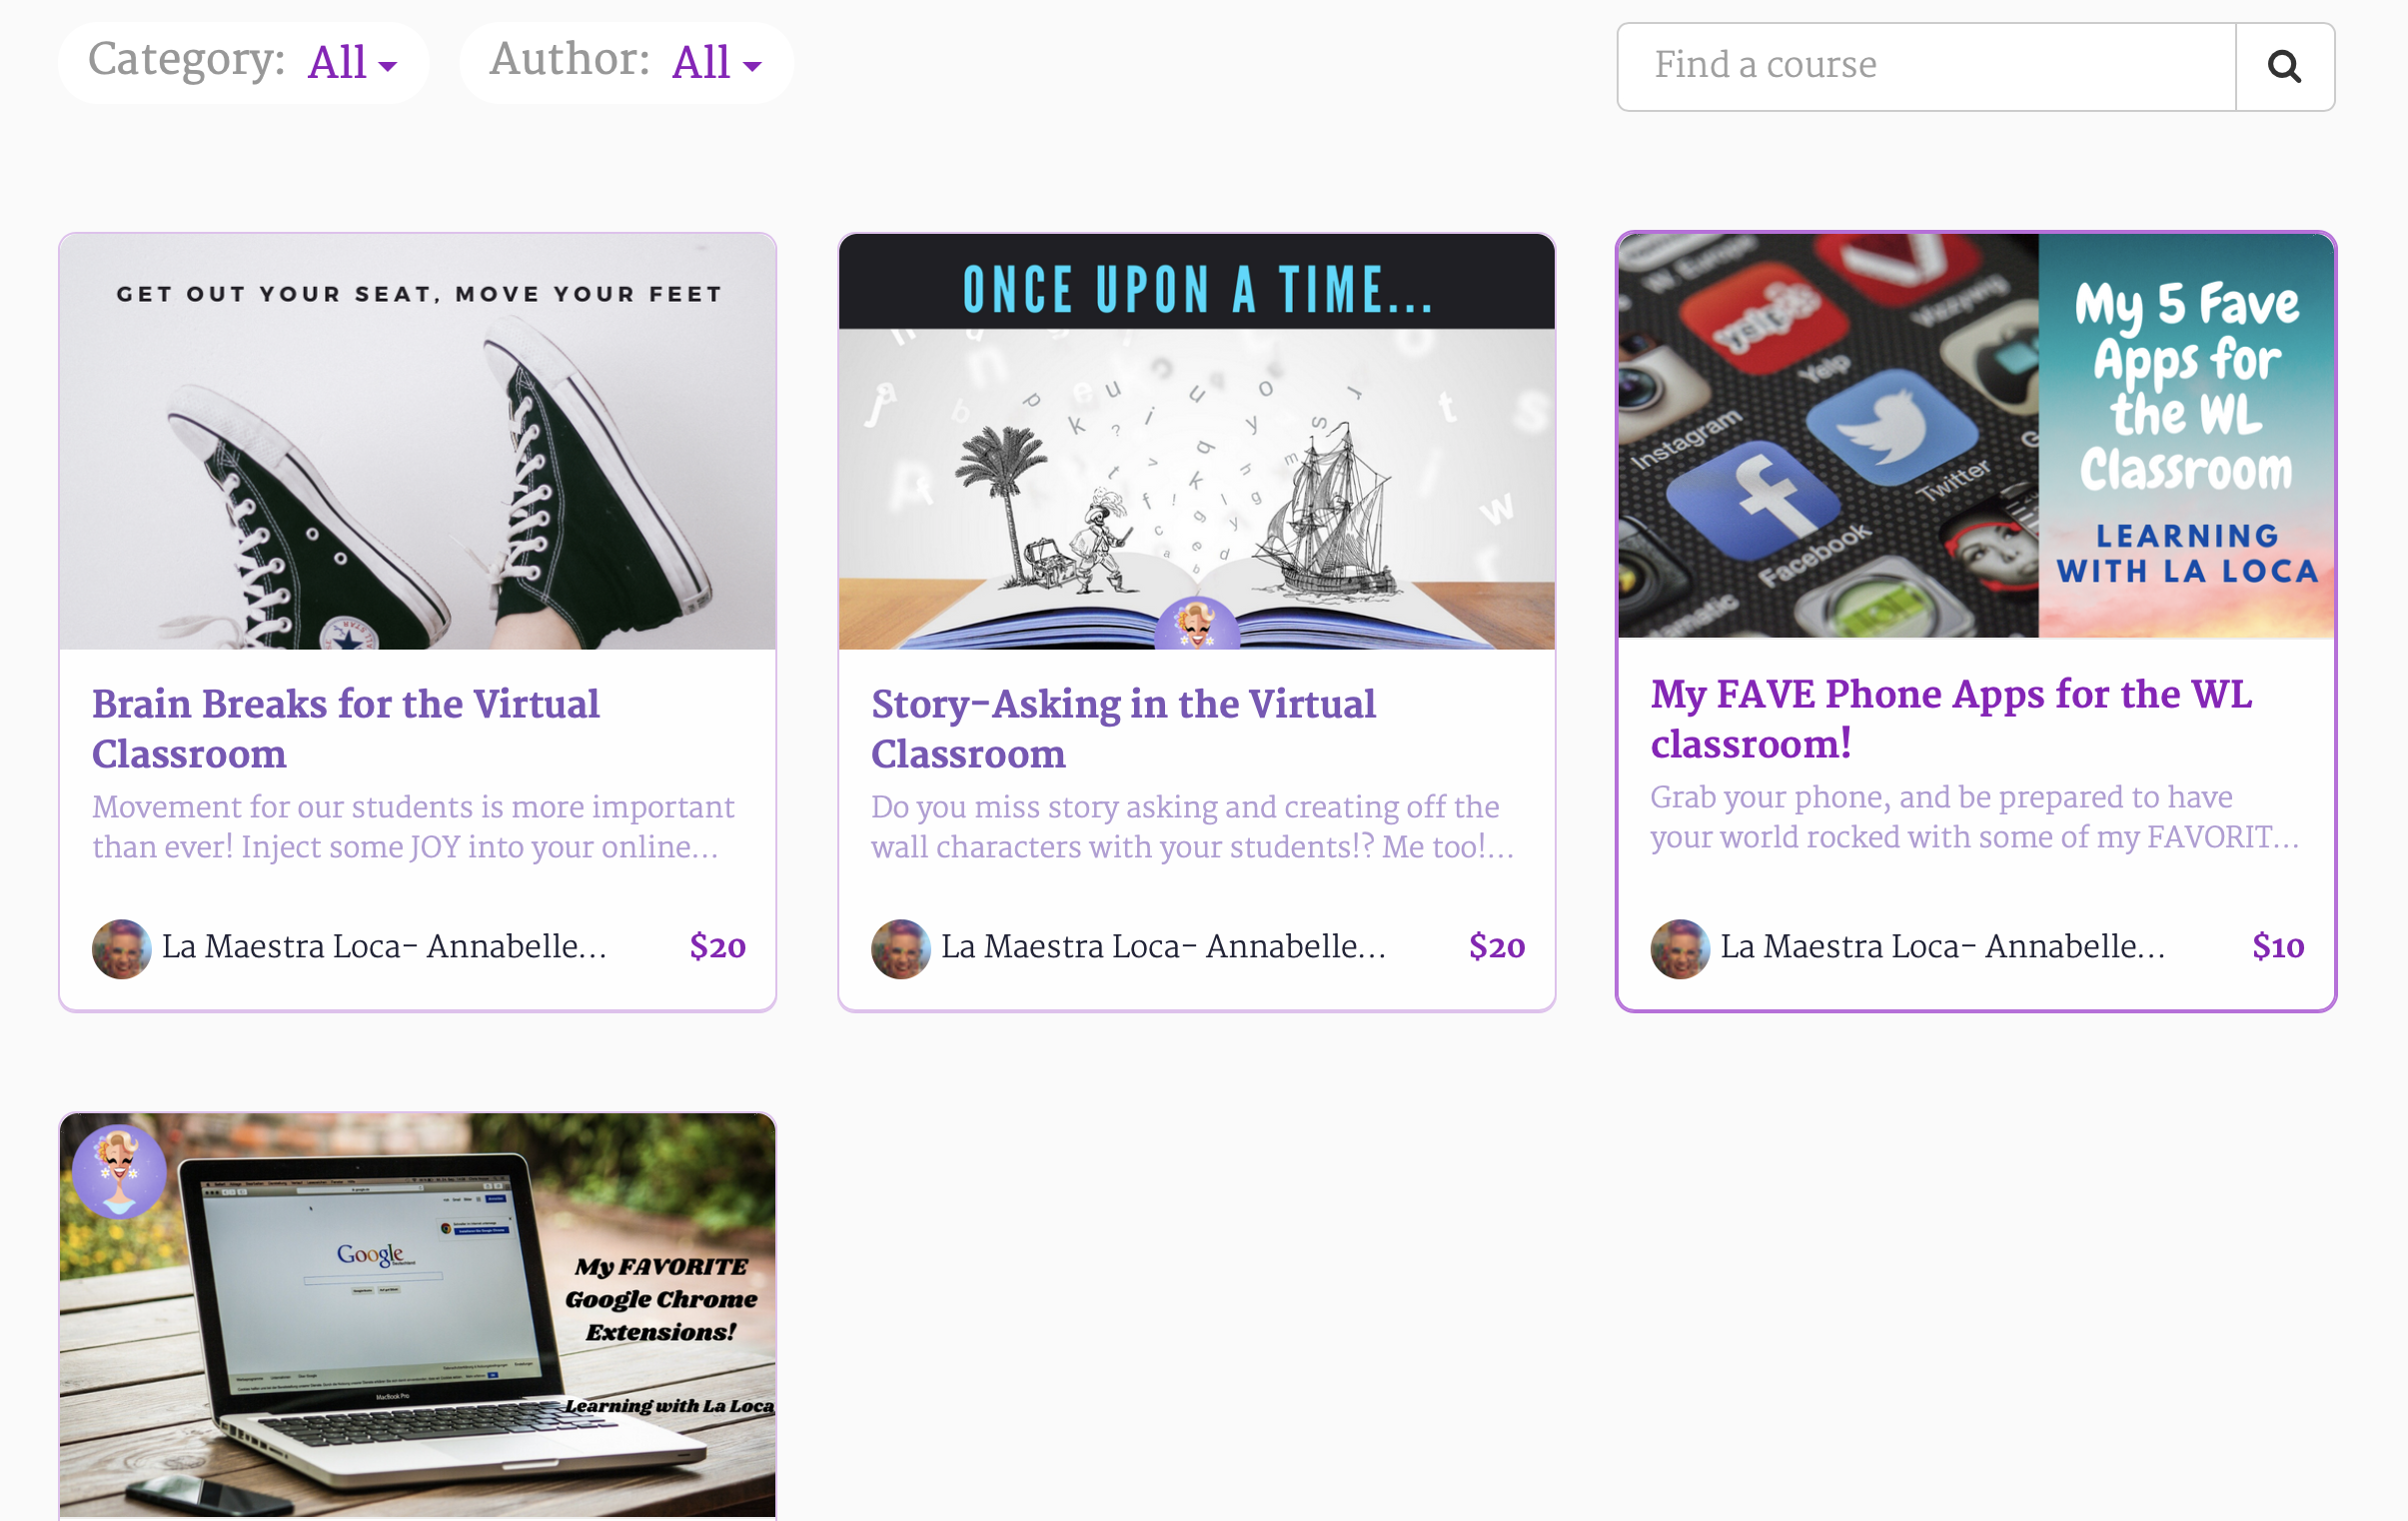Click the $10 price on Phone Apps card
Image resolution: width=2408 pixels, height=1521 pixels.
2277,946
